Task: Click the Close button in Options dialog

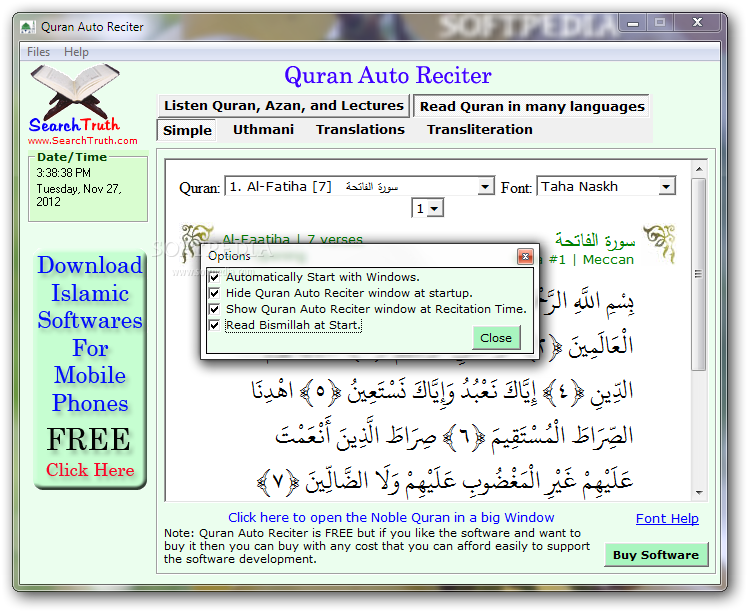Action: coord(496,338)
